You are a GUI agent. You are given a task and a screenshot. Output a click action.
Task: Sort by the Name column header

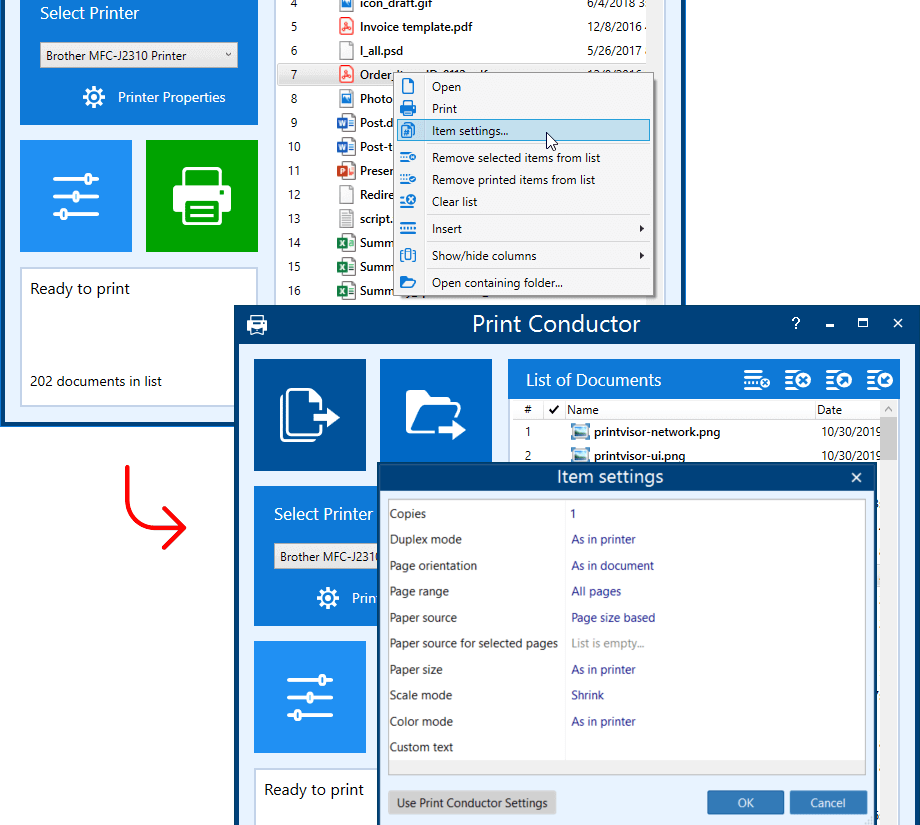(689, 410)
